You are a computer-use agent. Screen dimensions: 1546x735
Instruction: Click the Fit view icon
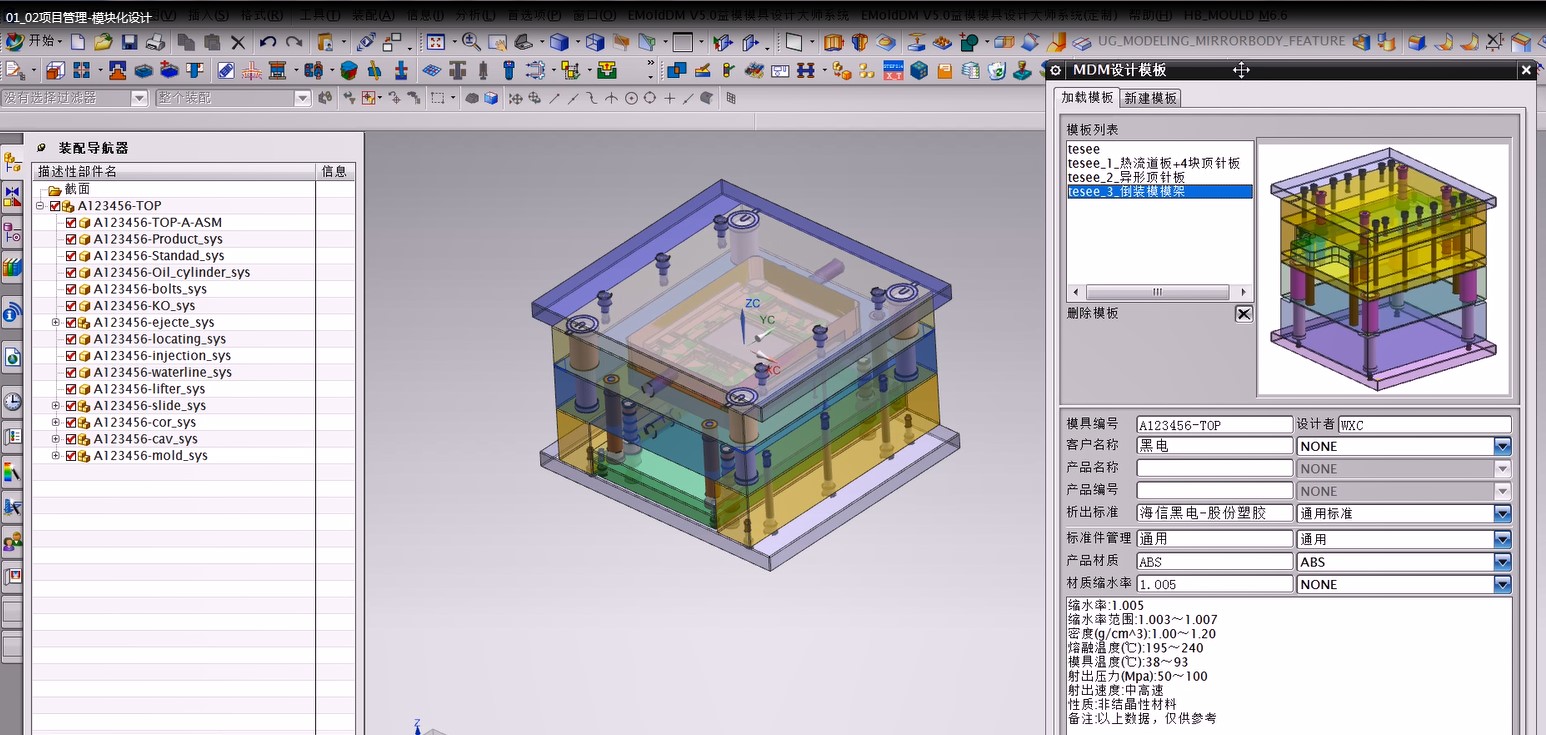click(x=435, y=42)
